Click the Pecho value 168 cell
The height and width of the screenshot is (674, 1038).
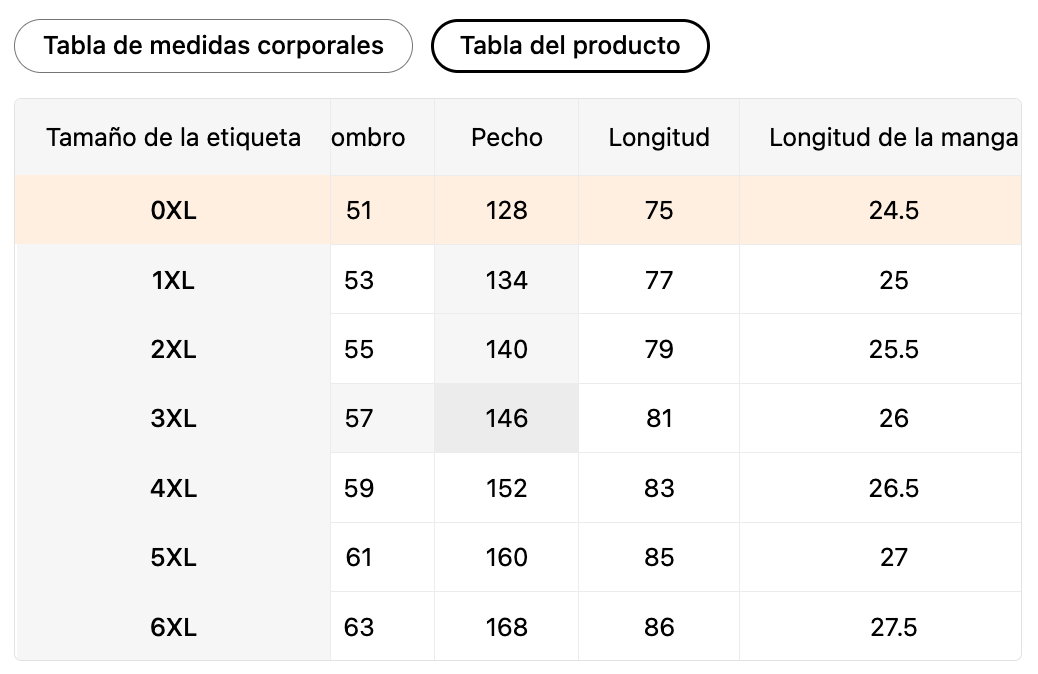507,628
